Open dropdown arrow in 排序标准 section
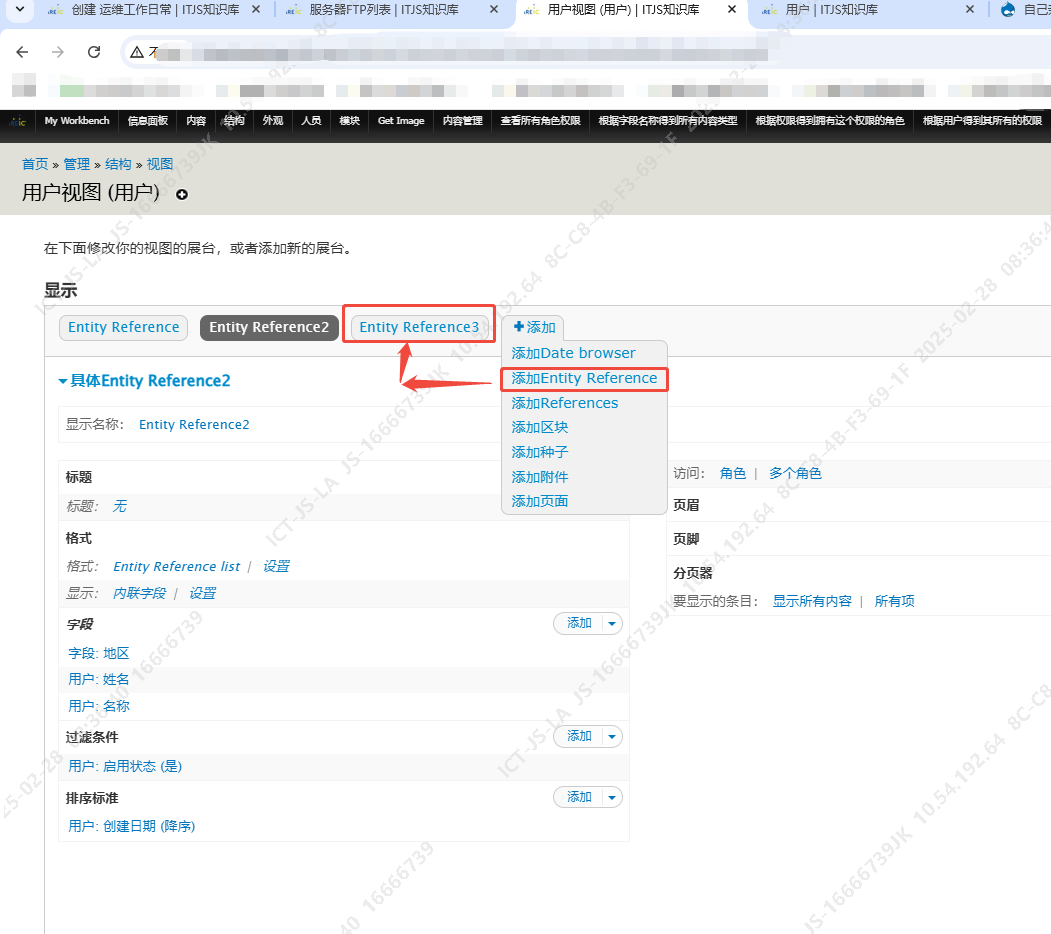The image size is (1051, 934). pos(612,797)
